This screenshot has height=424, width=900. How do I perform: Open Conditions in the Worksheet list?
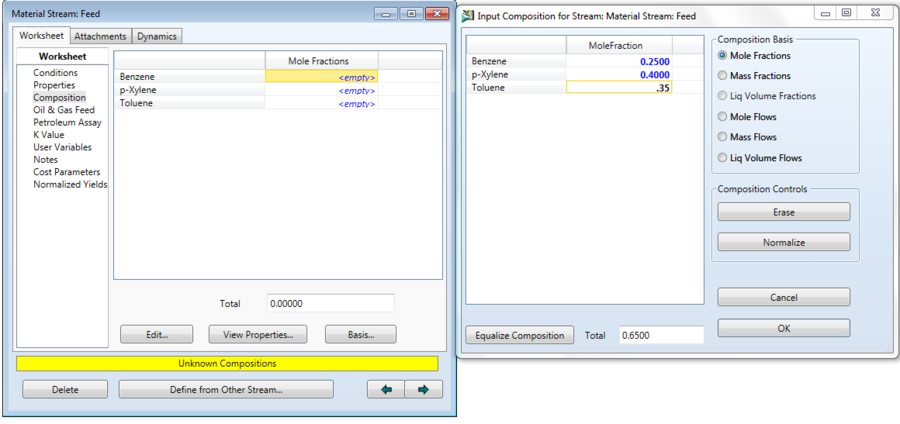[x=55, y=73]
